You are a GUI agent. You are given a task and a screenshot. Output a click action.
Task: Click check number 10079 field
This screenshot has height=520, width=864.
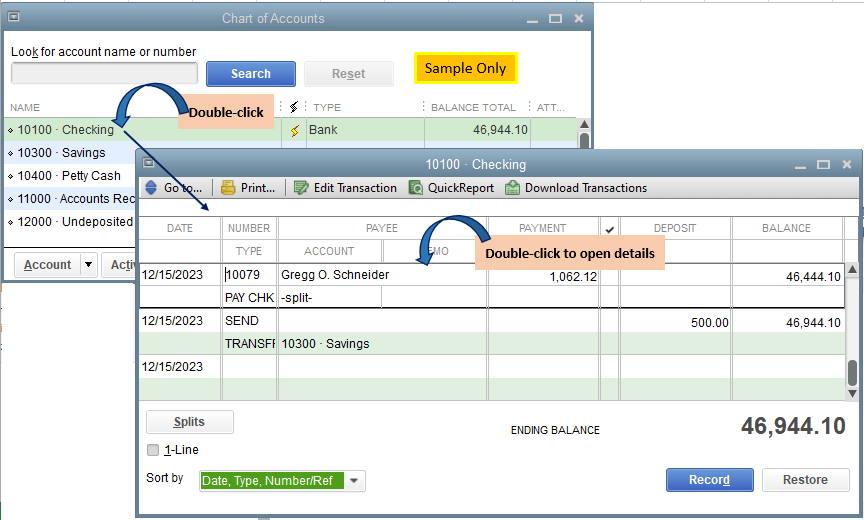(242, 275)
